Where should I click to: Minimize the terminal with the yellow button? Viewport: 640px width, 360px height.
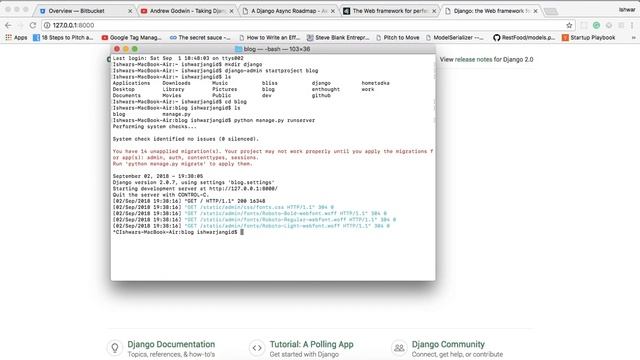(126, 49)
